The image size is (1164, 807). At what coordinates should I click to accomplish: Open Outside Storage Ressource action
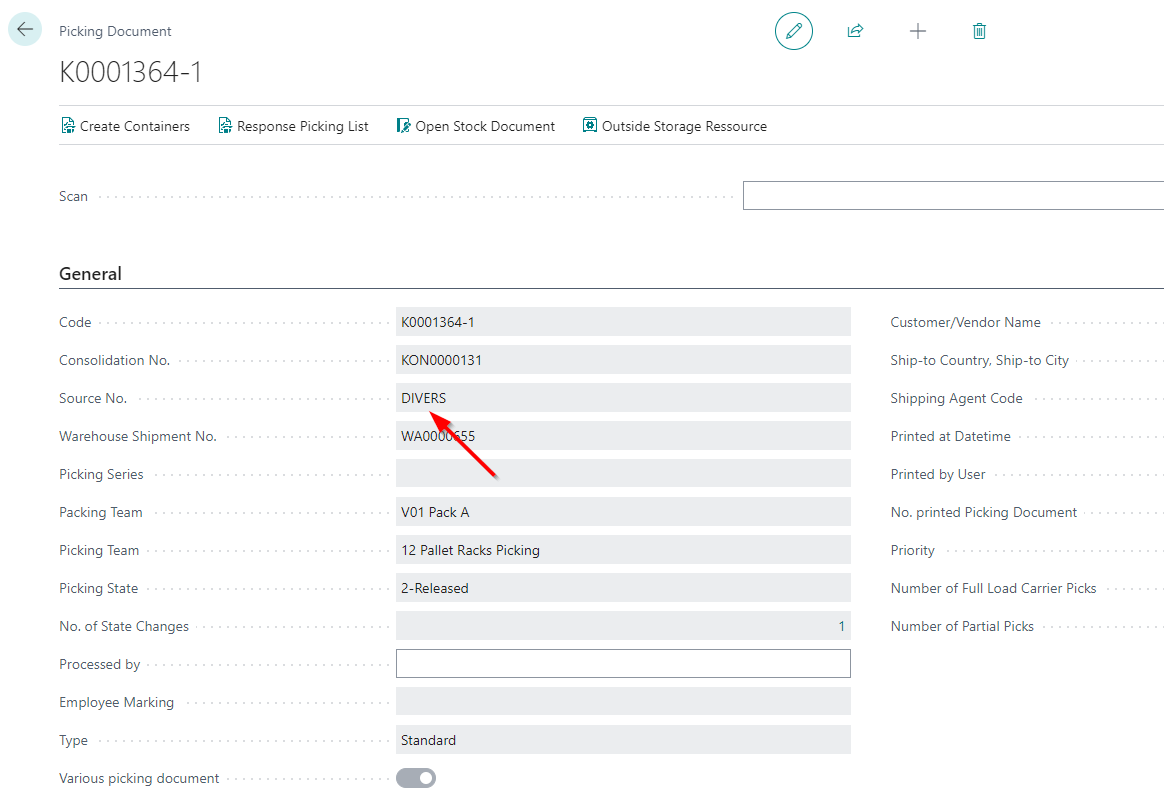click(684, 126)
